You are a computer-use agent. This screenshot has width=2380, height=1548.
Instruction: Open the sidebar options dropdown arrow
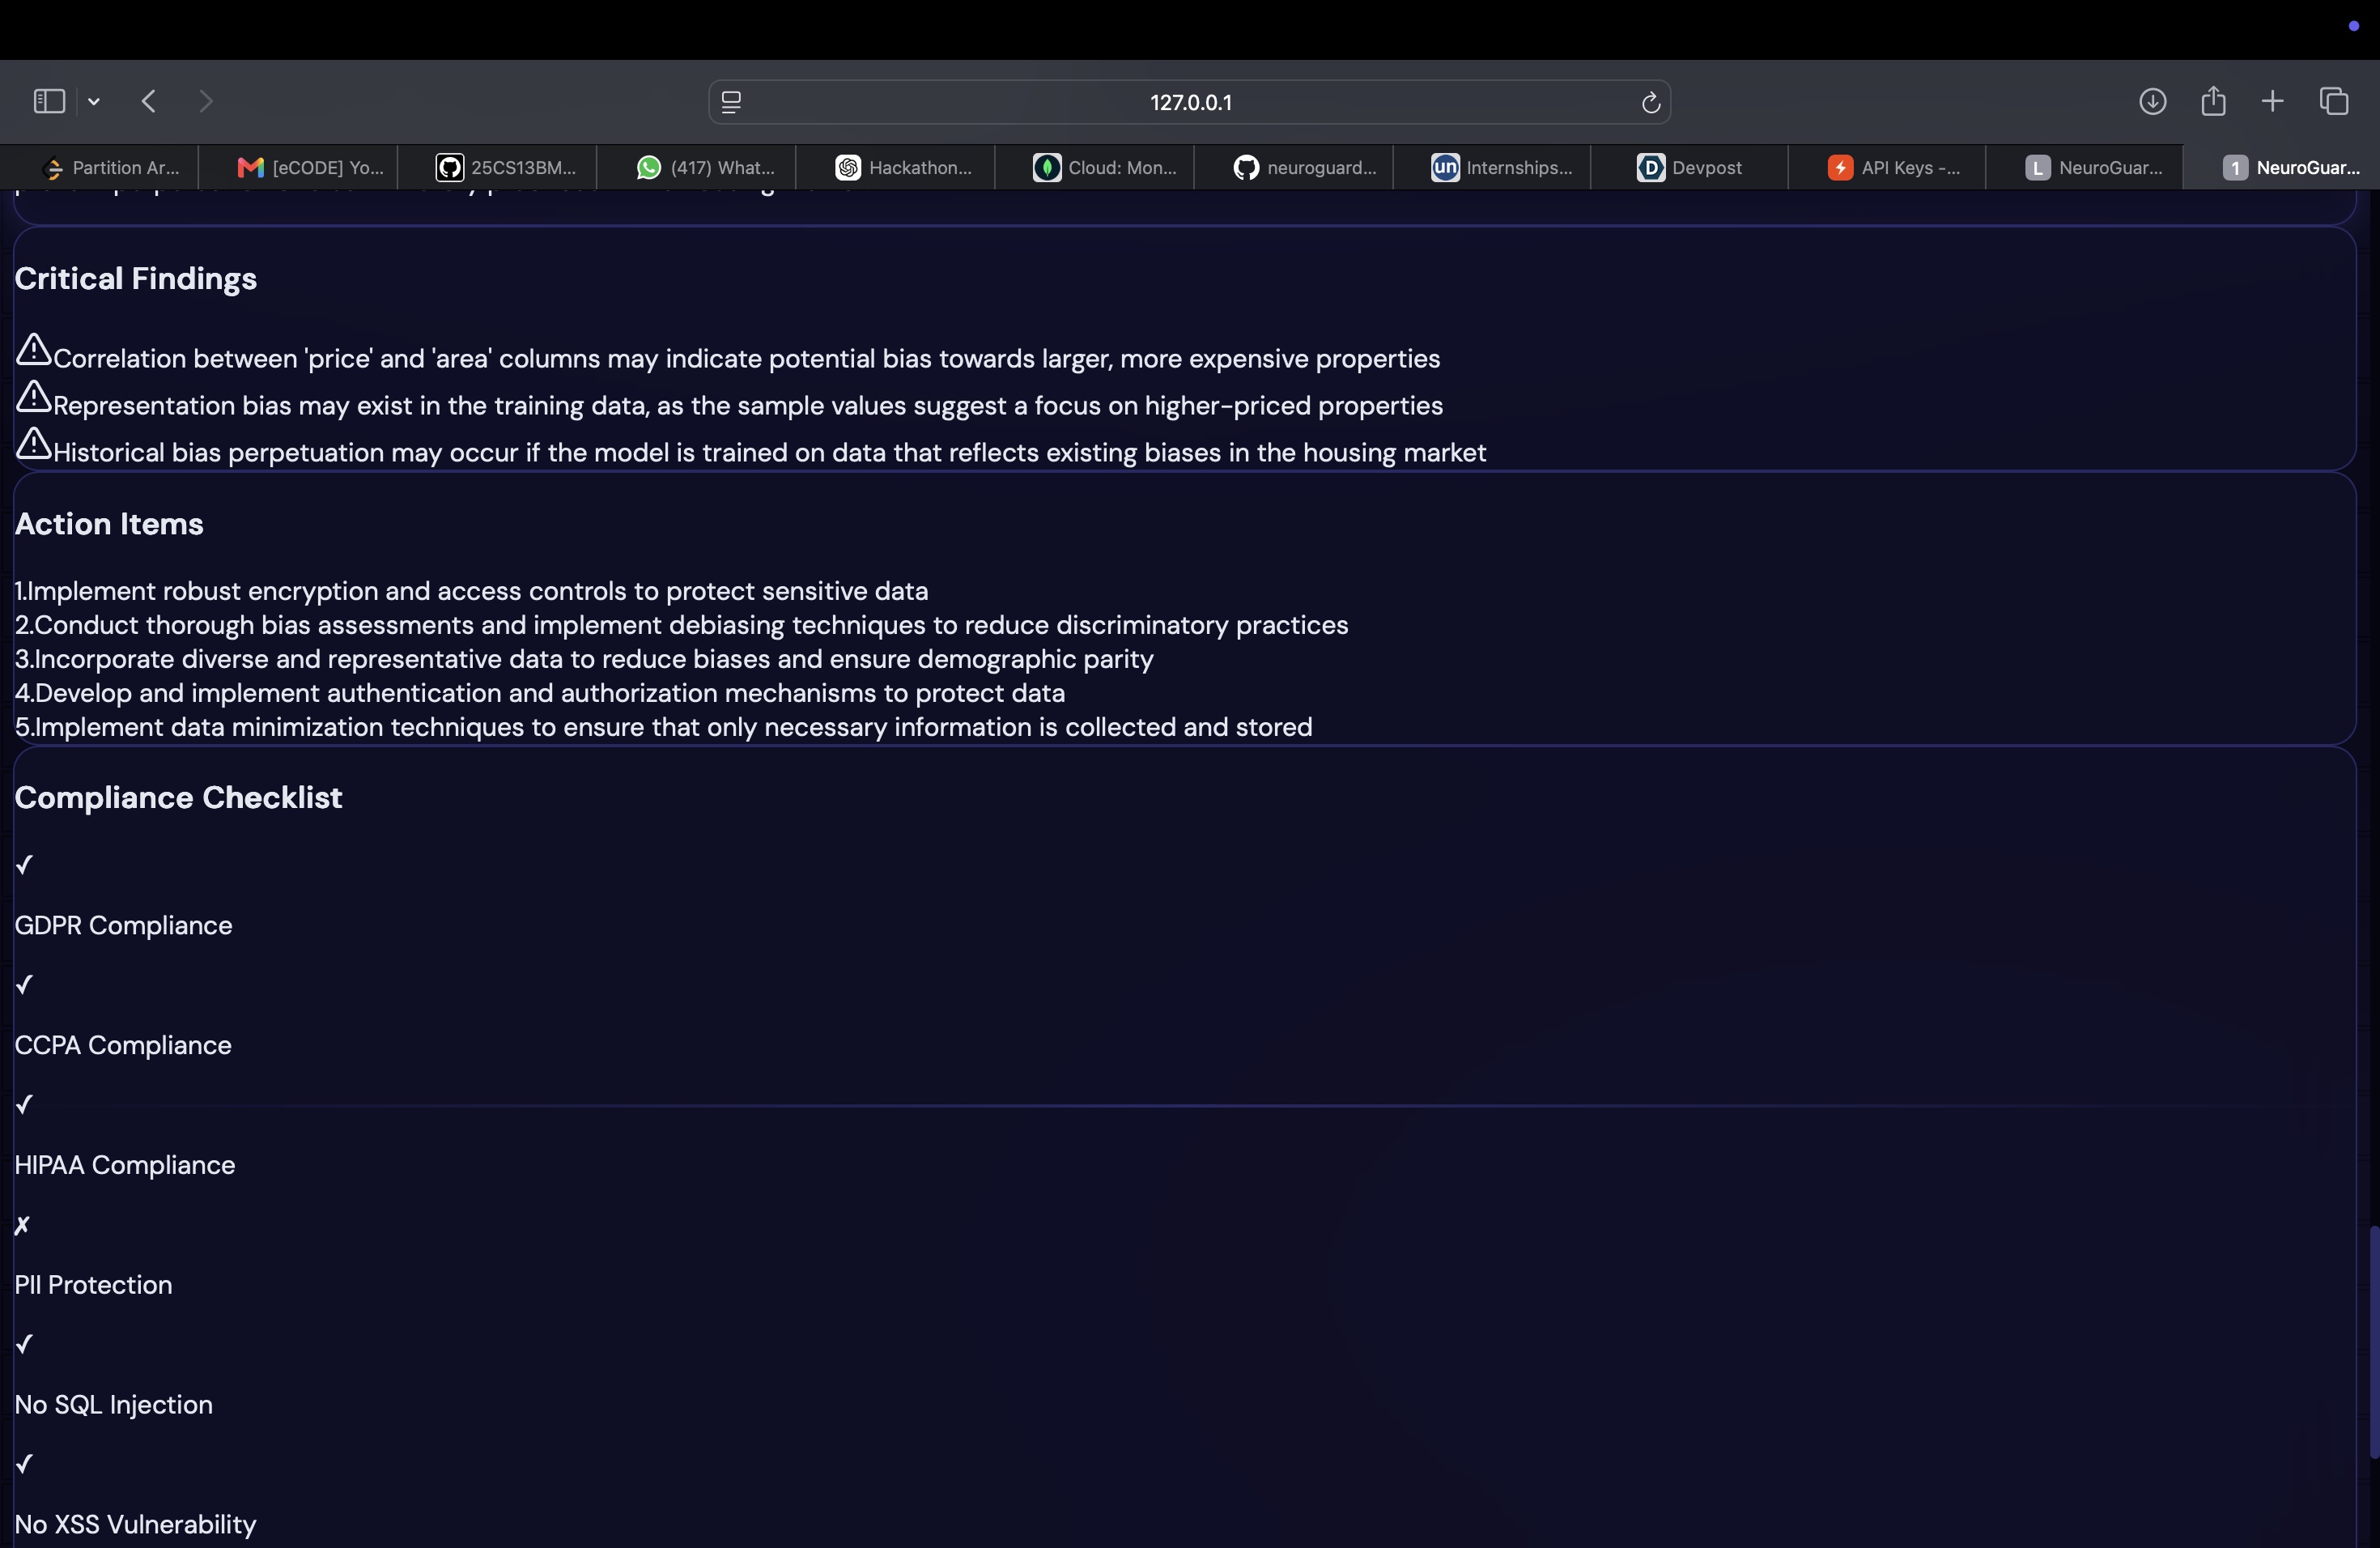(x=94, y=101)
